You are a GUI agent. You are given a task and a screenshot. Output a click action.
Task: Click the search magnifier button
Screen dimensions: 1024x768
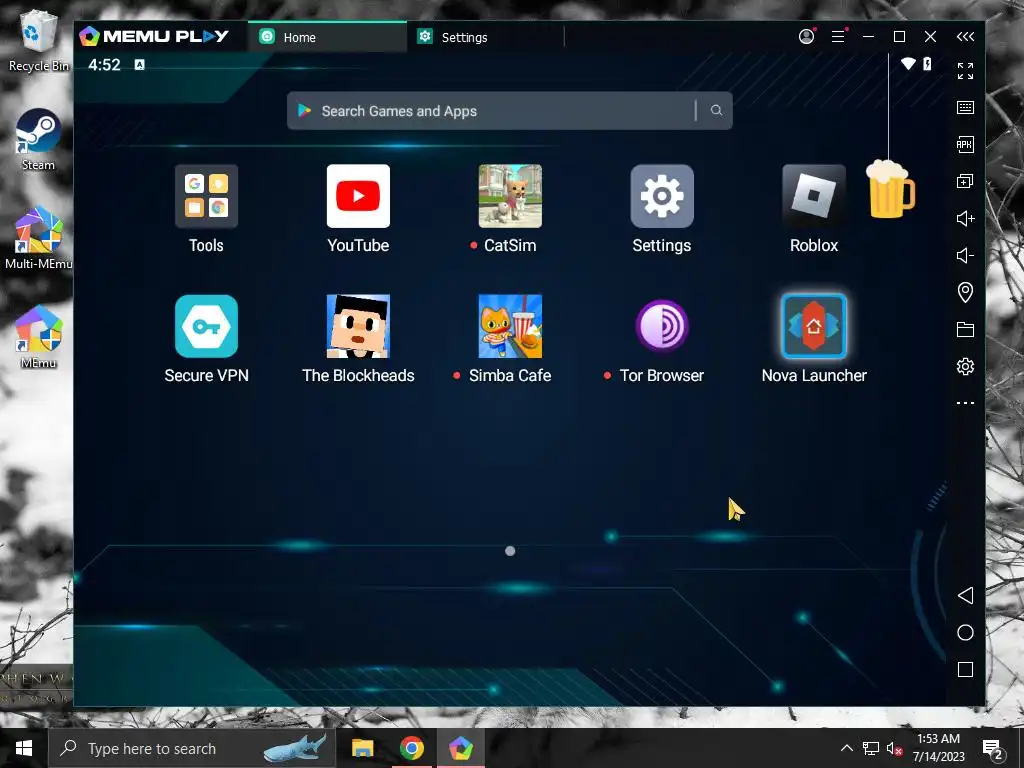click(716, 110)
